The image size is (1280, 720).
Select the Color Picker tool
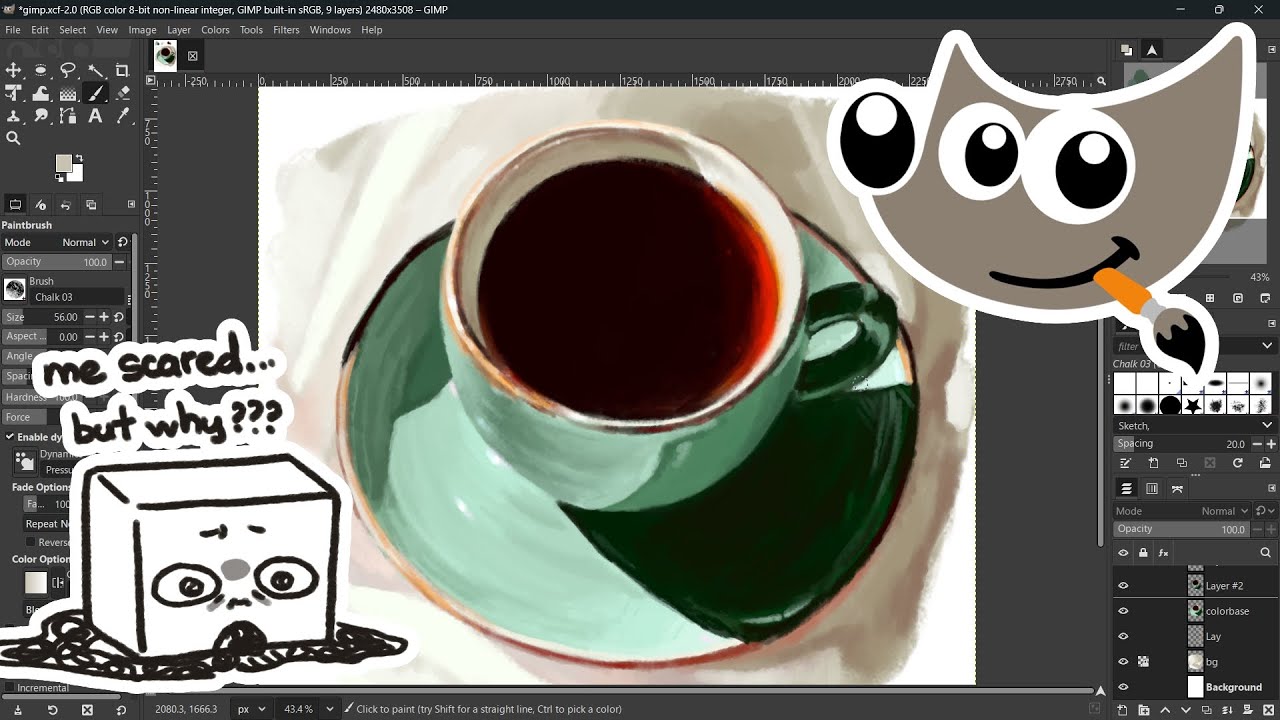123,116
